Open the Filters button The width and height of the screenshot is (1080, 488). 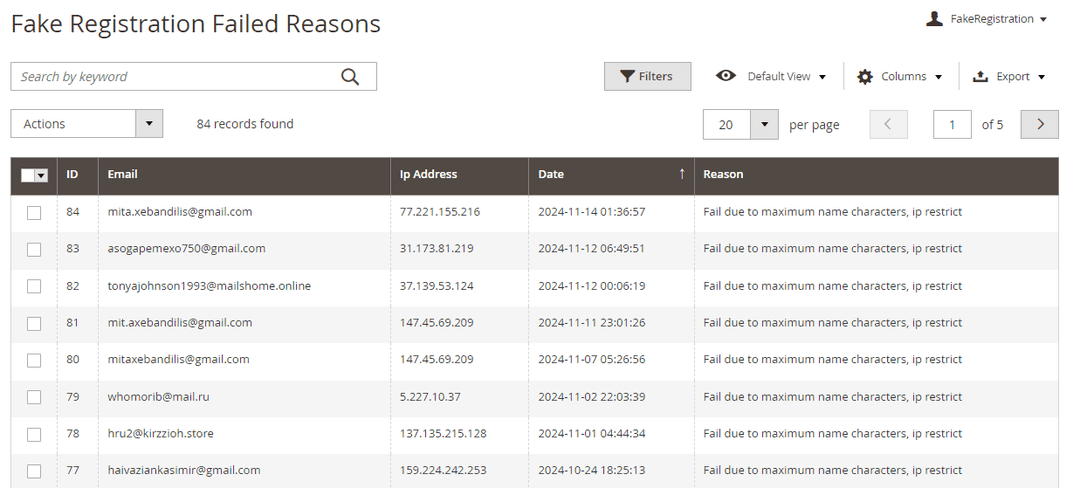coord(647,77)
